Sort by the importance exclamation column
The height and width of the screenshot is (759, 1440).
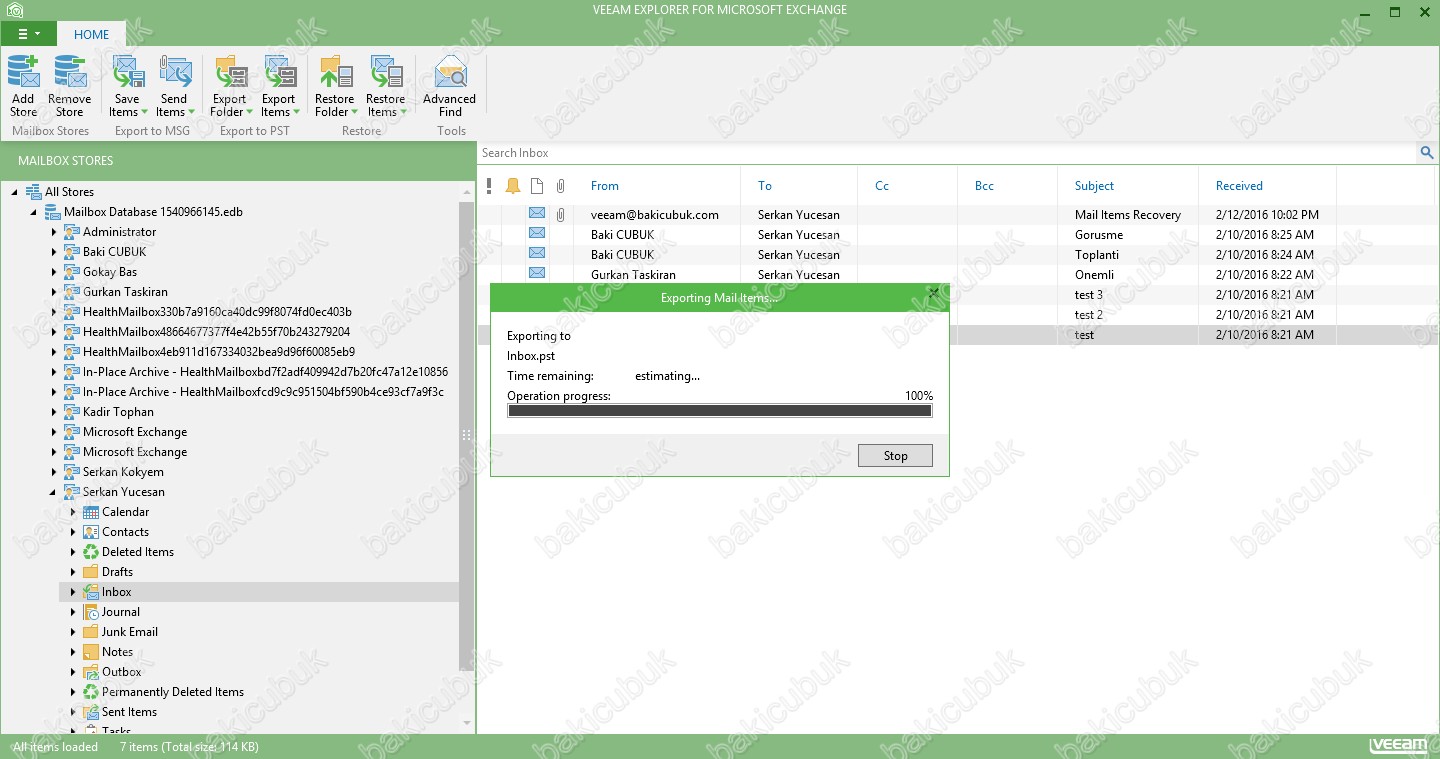(x=489, y=186)
